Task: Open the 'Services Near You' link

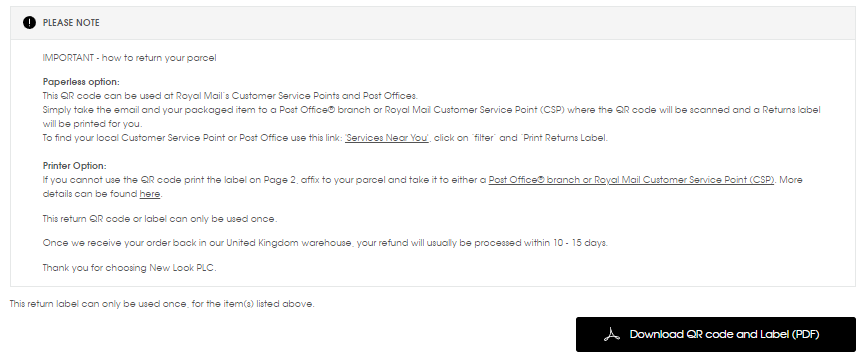Action: click(x=387, y=138)
